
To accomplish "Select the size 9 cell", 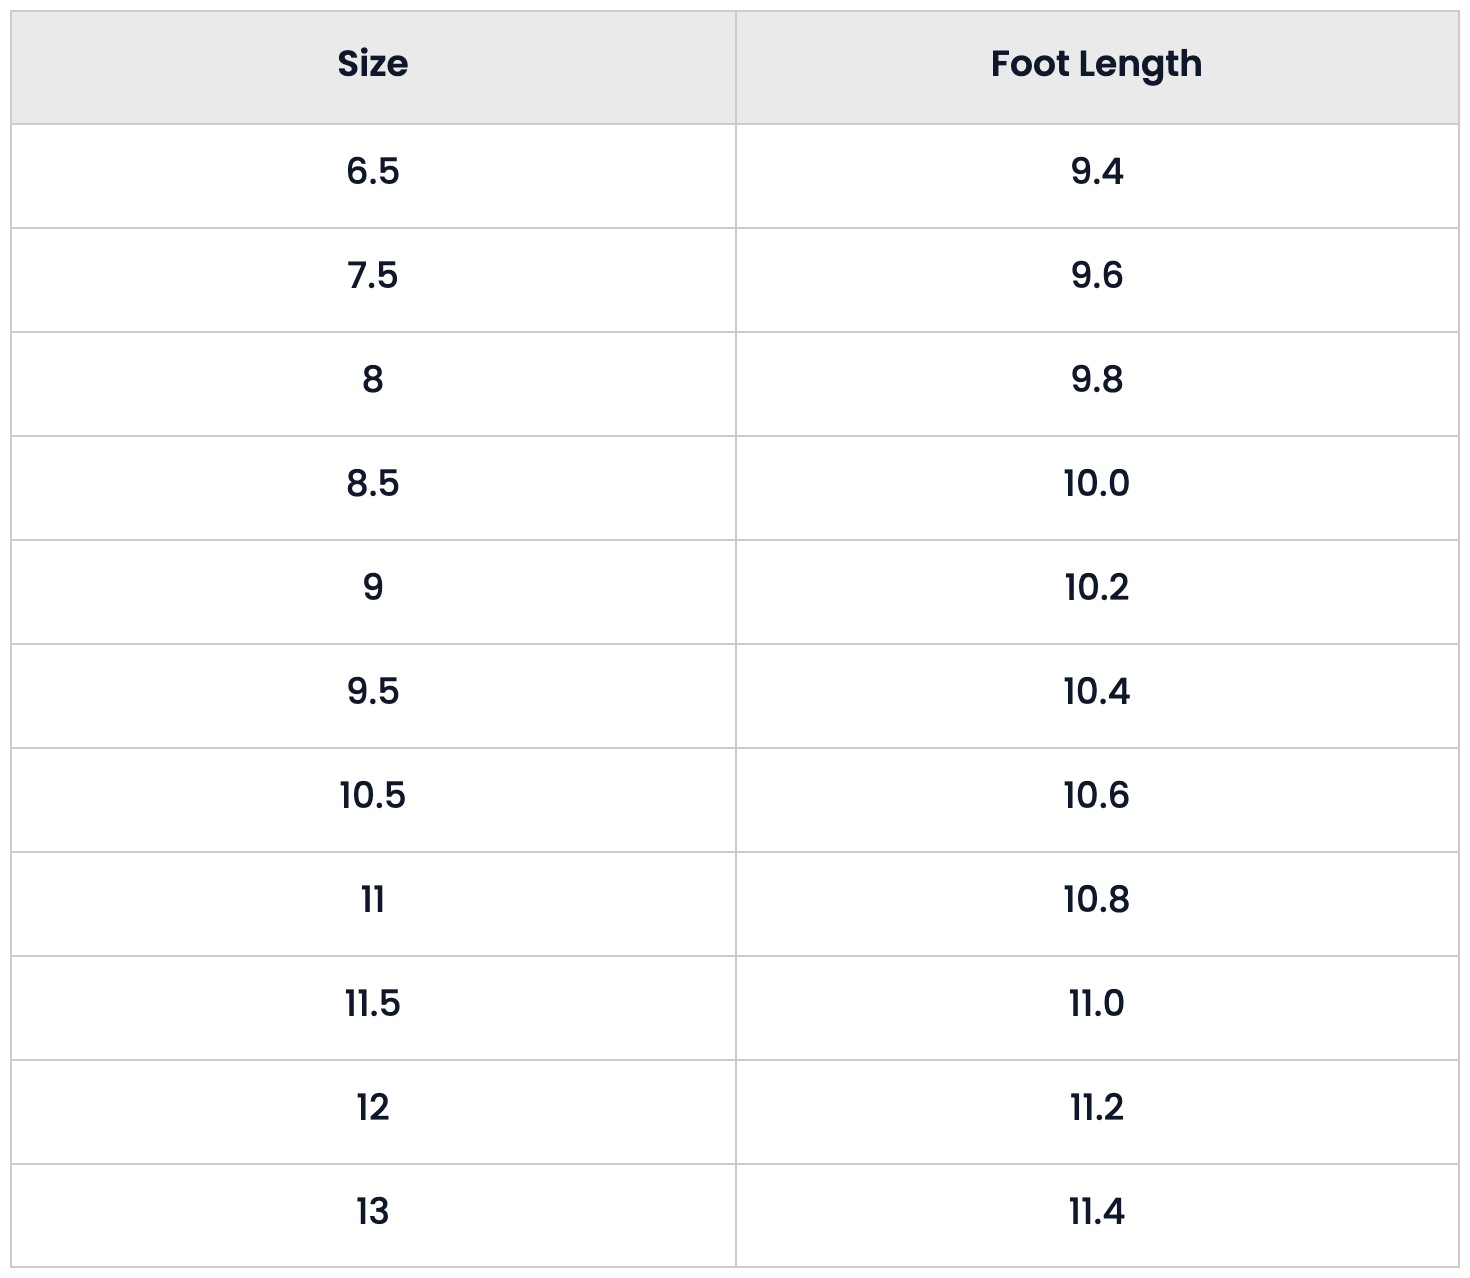I will (x=373, y=592).
